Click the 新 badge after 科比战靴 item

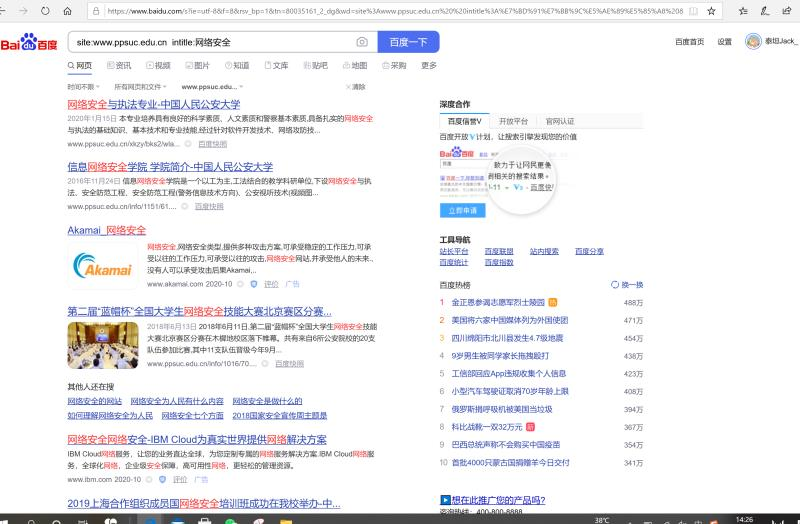click(530, 427)
